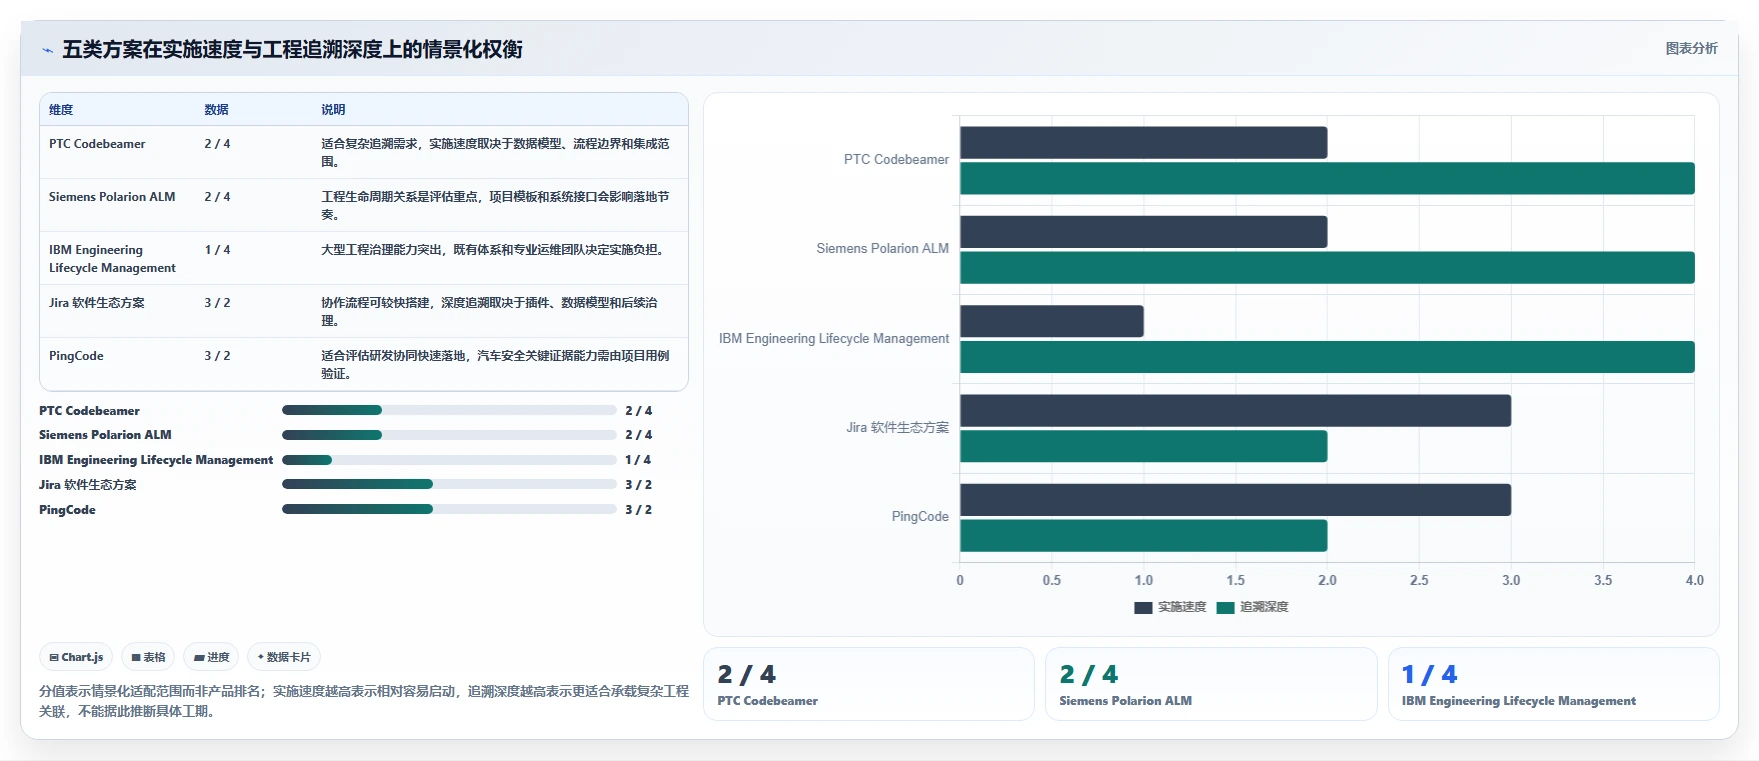
Task: Click PTC Codebeamer dark 实施速度 chart bar
Action: (x=1143, y=143)
